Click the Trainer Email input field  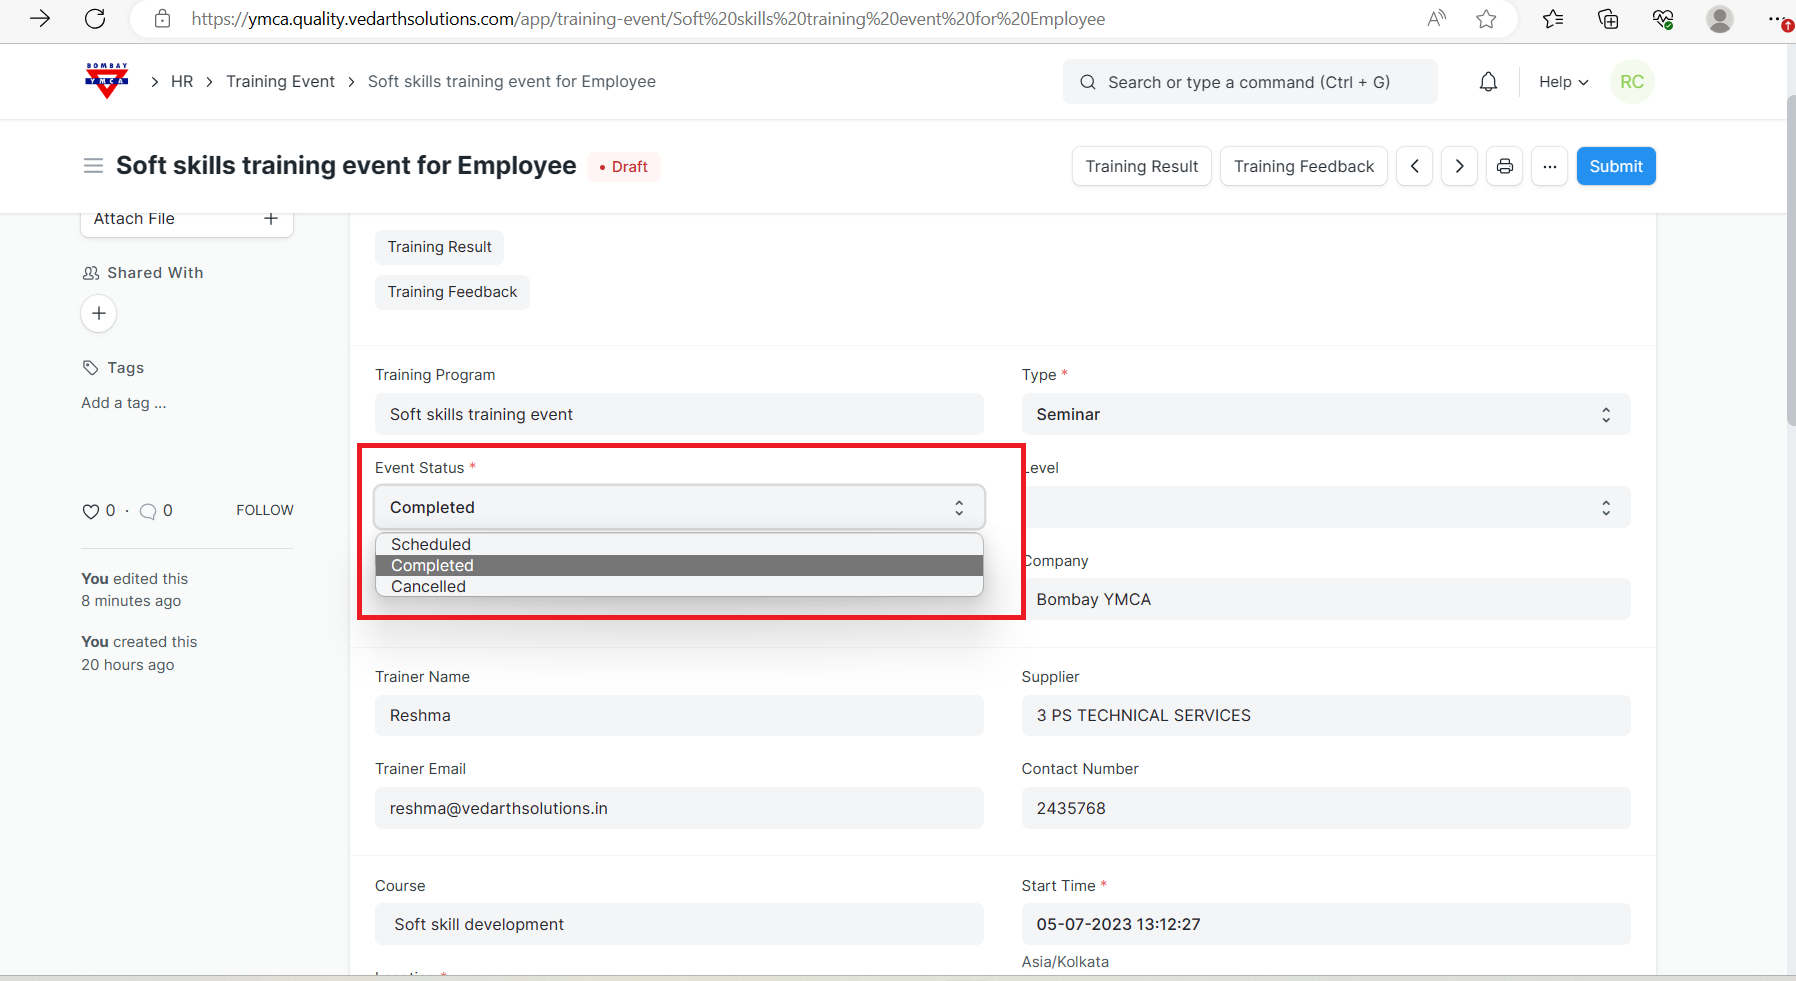(679, 808)
